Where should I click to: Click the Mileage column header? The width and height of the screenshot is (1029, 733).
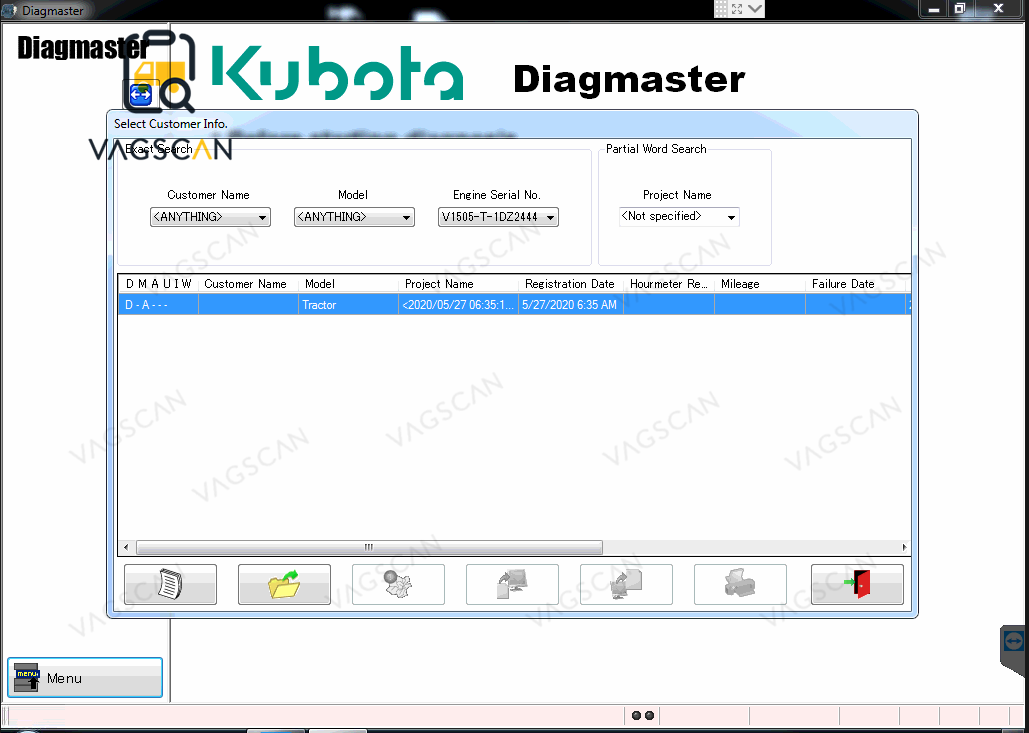740,284
